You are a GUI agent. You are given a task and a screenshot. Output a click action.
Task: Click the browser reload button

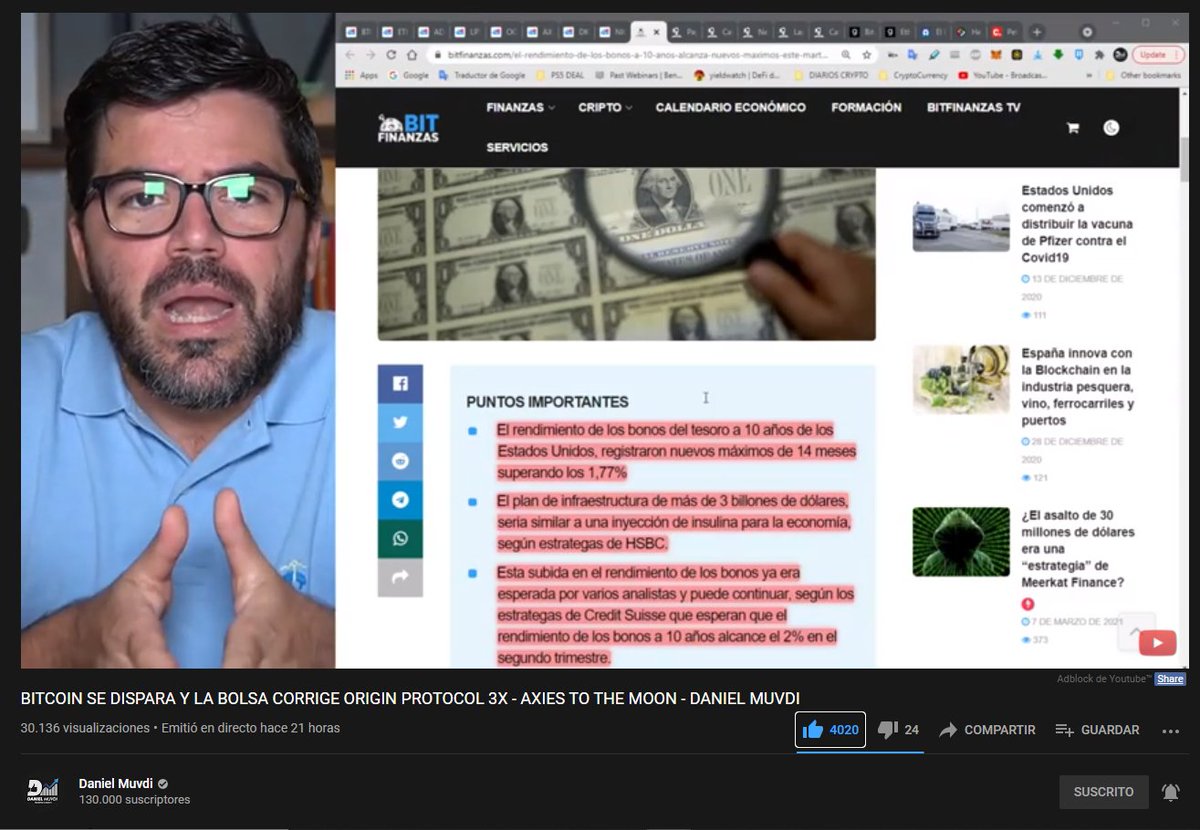[x=391, y=55]
